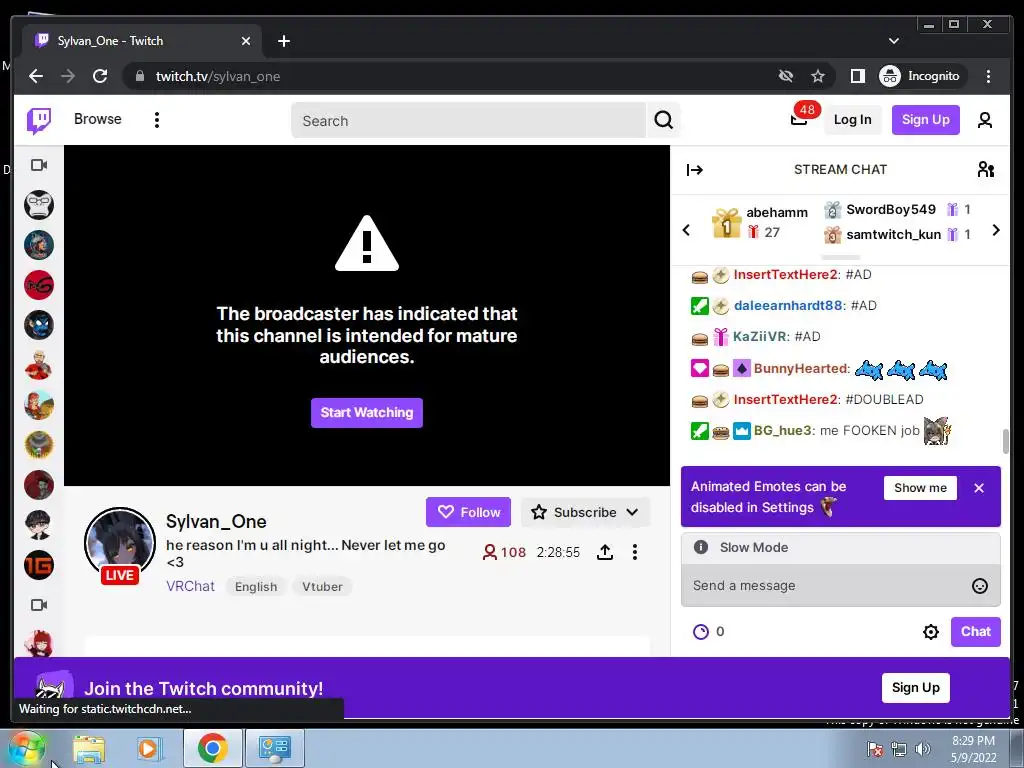Click Show me on emotes banner
This screenshot has width=1024, height=768.
920,488
